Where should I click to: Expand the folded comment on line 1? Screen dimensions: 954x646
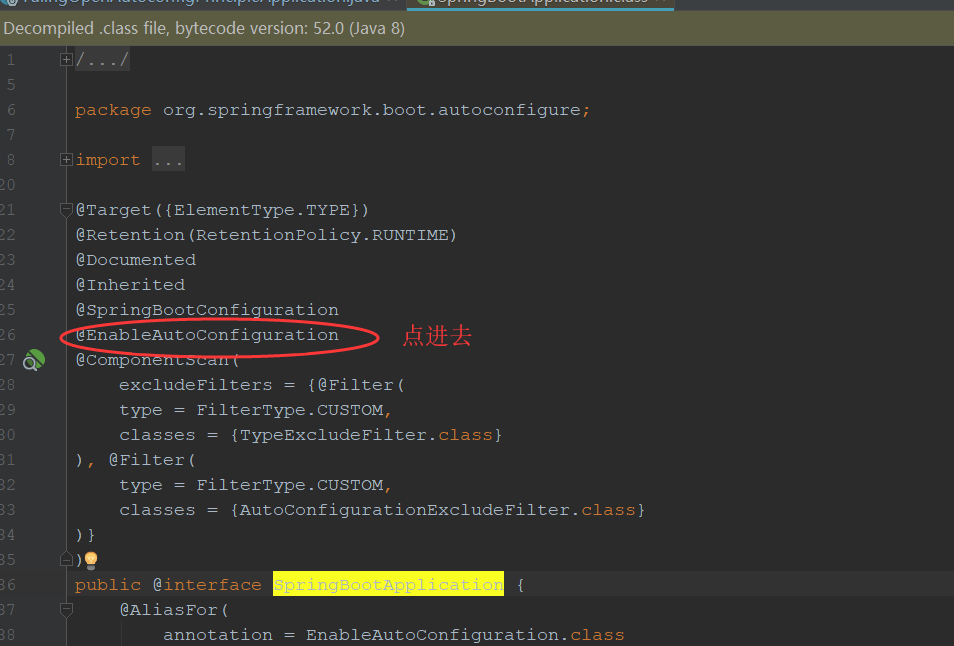pos(66,60)
